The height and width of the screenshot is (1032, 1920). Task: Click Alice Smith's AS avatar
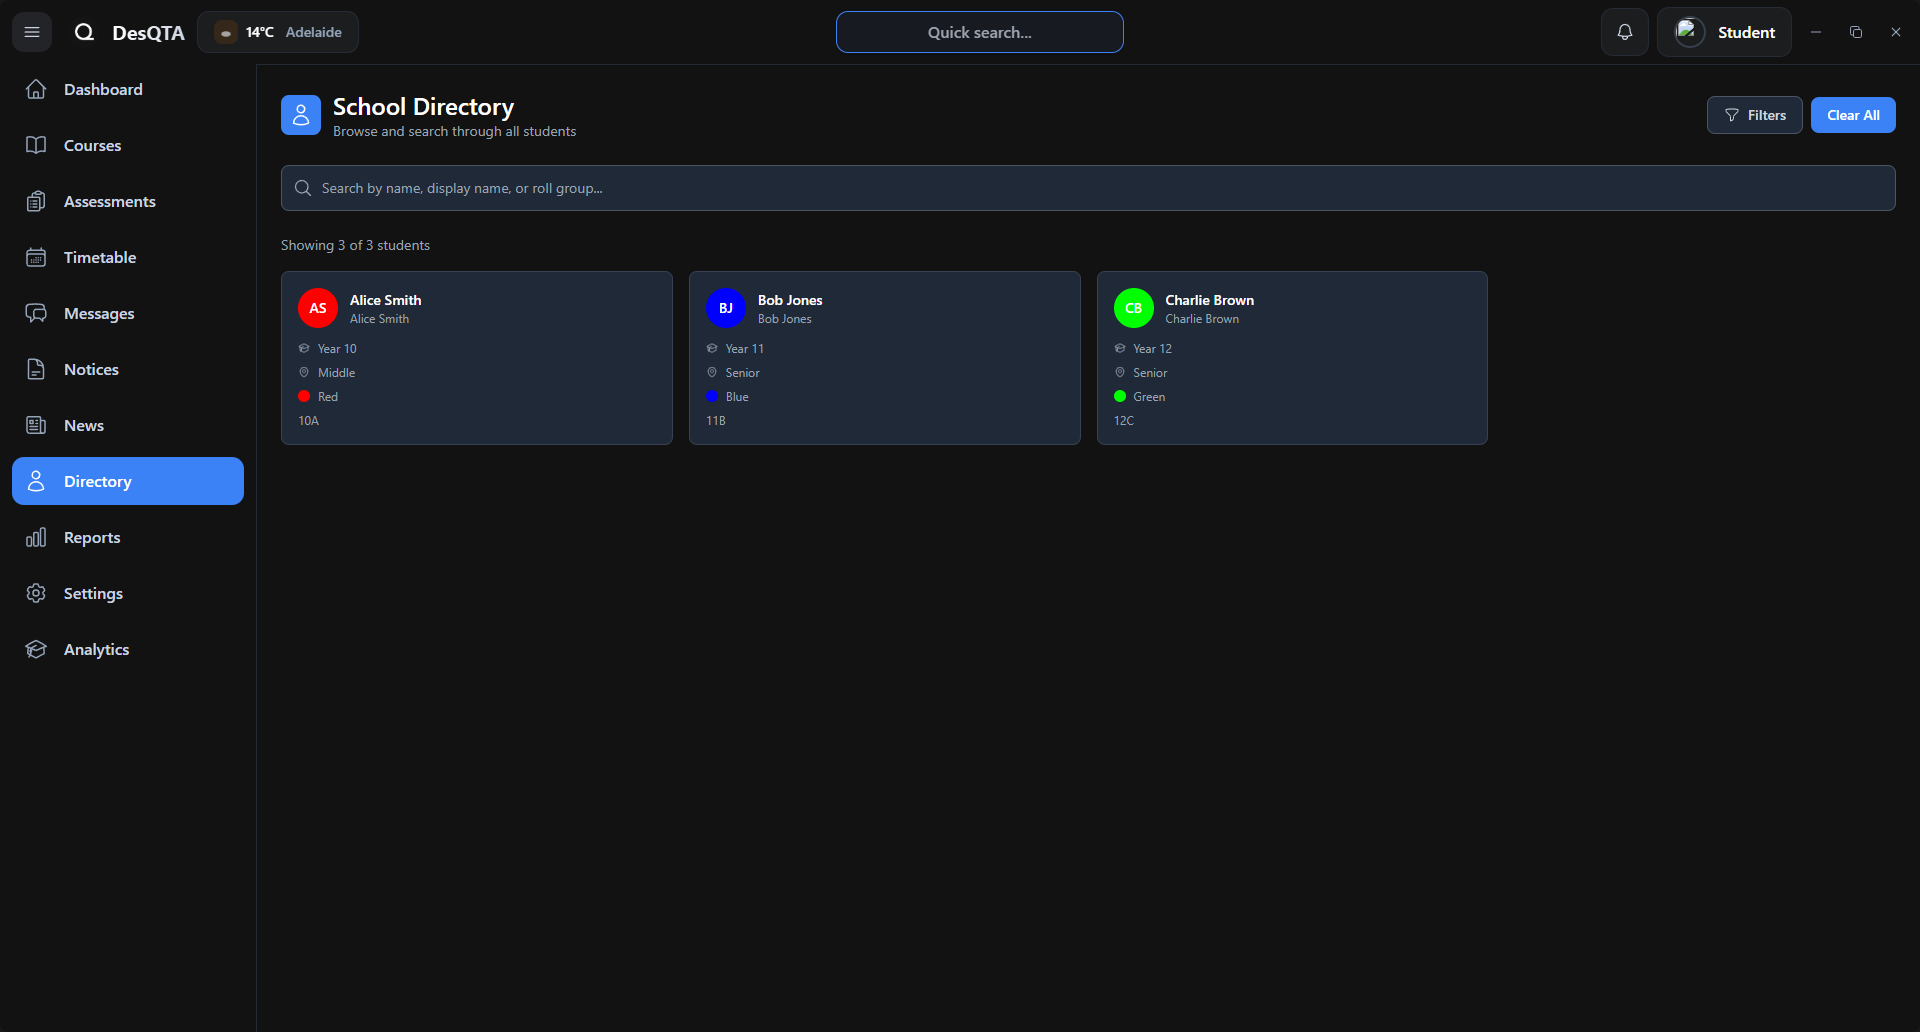point(318,308)
